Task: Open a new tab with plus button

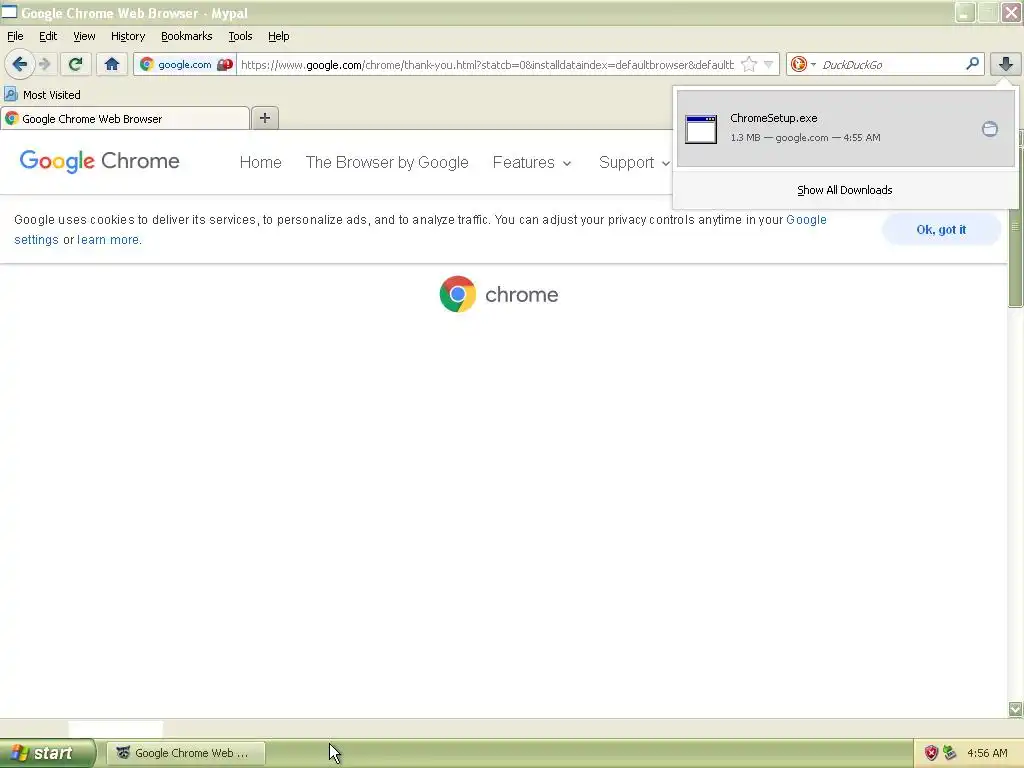Action: click(x=264, y=118)
